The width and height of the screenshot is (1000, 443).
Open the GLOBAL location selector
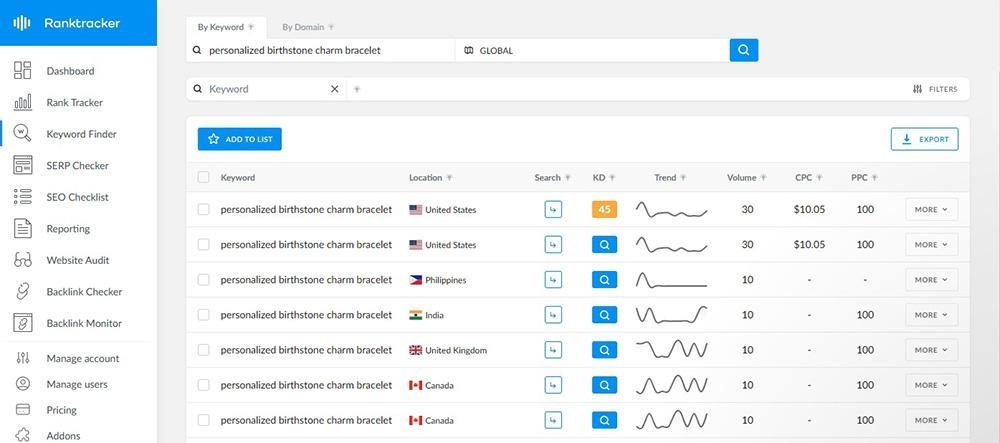click(592, 50)
